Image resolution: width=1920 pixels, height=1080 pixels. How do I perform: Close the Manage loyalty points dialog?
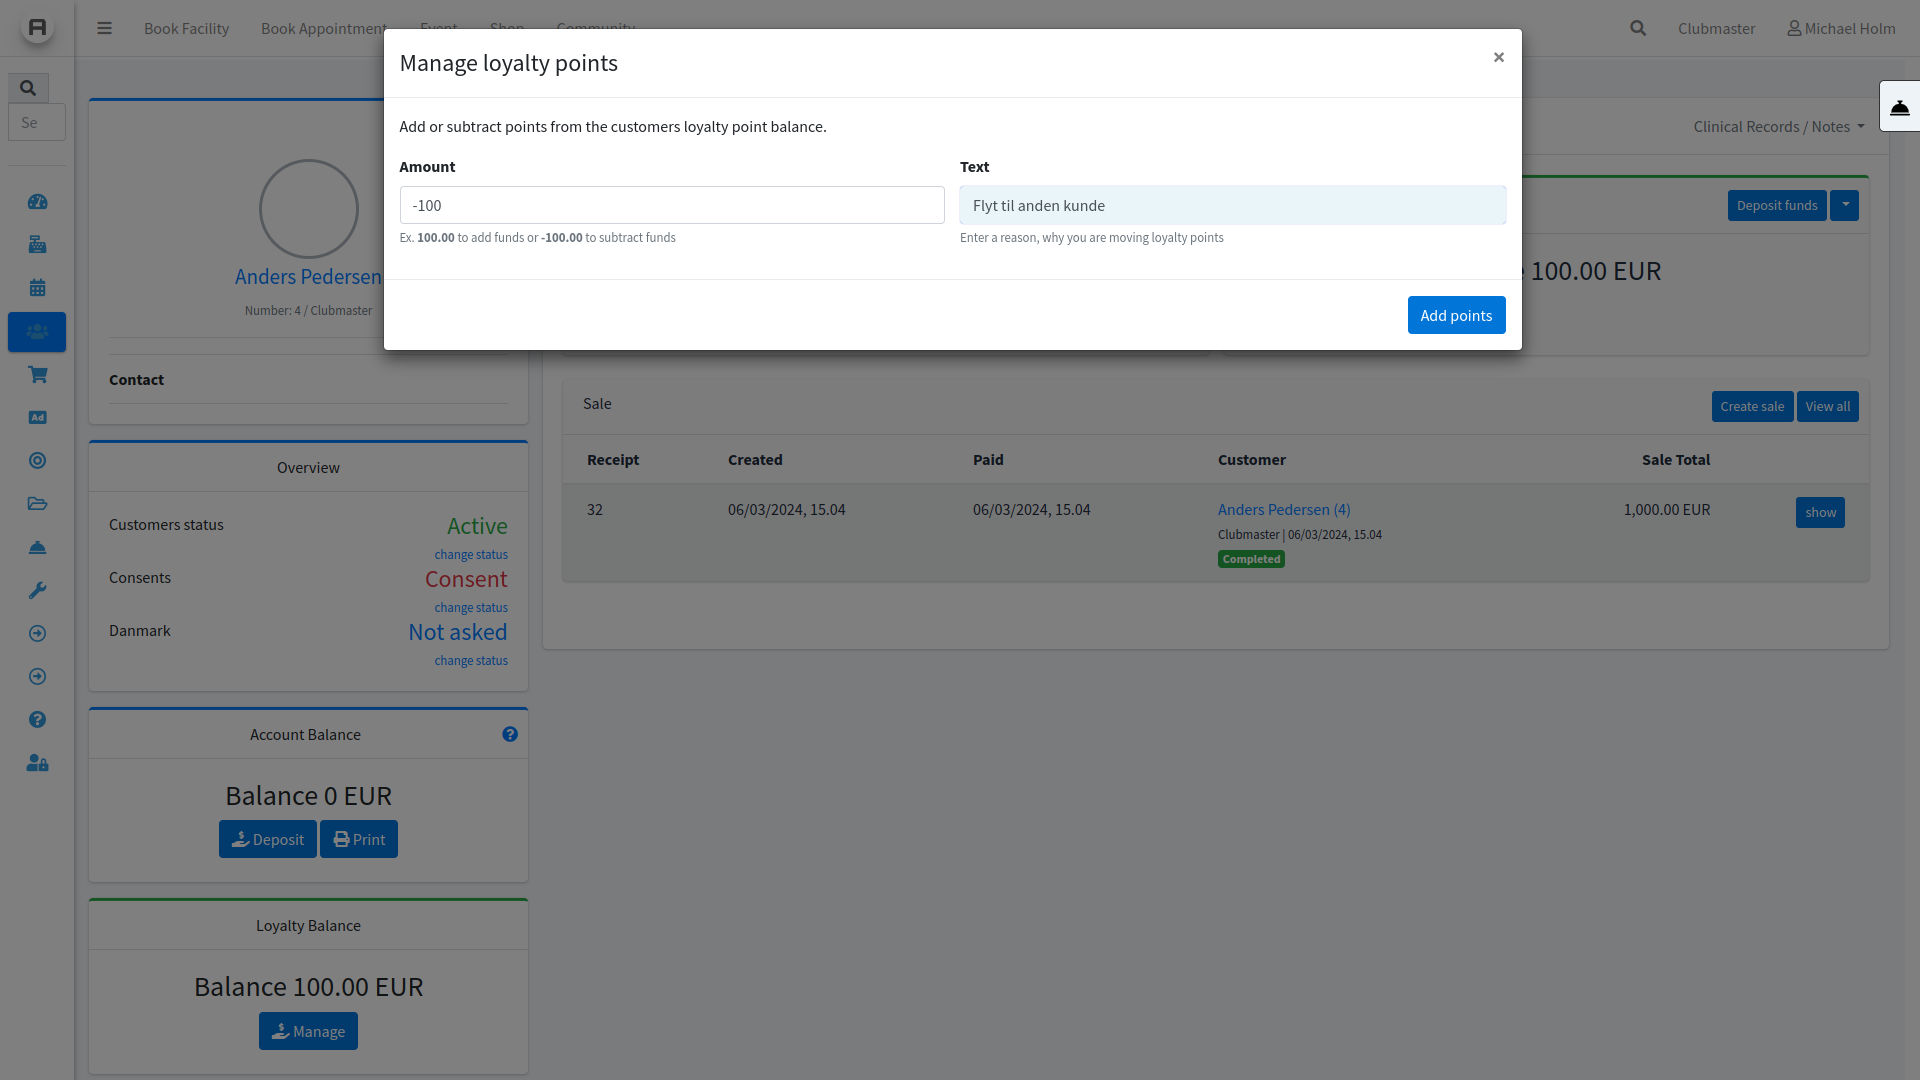click(1498, 57)
